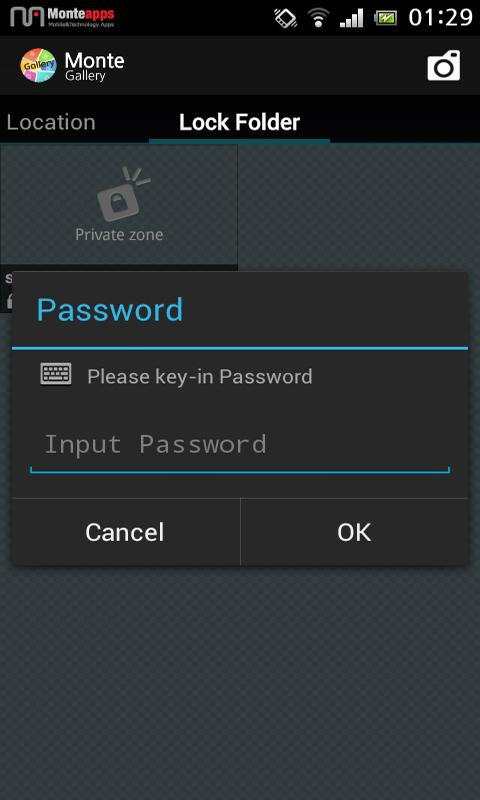Tap the Wi-Fi status icon
The width and height of the screenshot is (480, 800).
[x=319, y=18]
